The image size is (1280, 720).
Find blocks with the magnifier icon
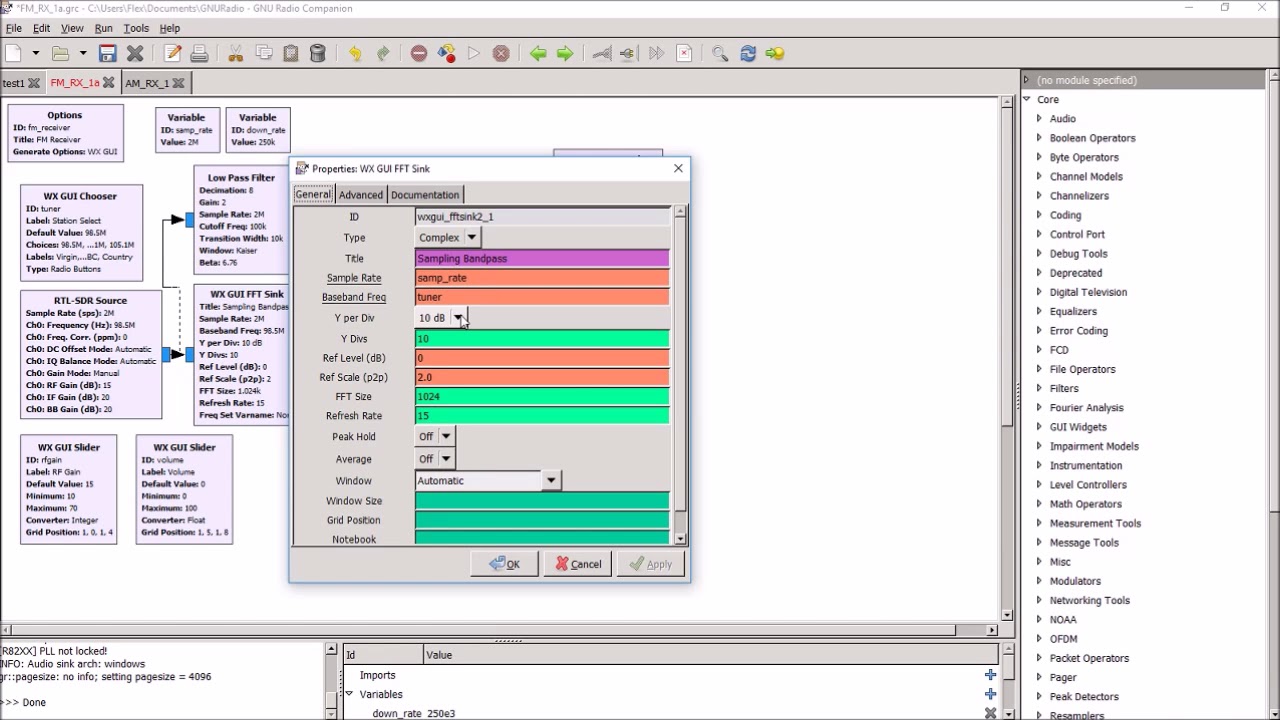[x=720, y=53]
